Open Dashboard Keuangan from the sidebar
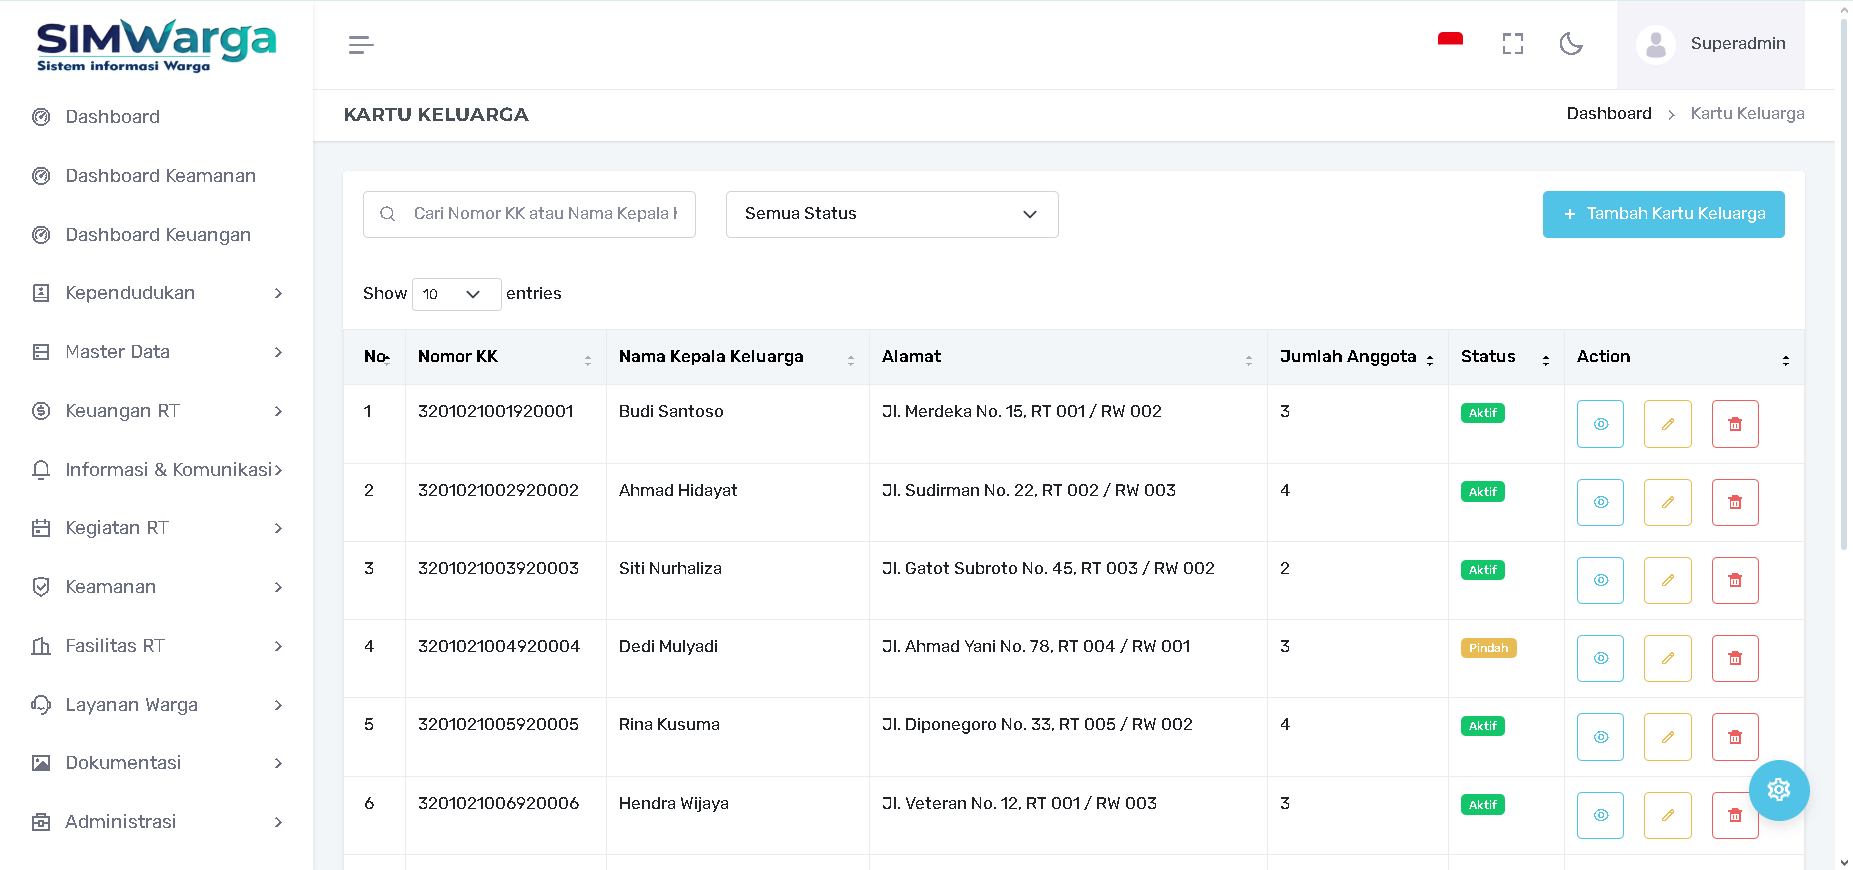The image size is (1853, 870). (x=158, y=235)
